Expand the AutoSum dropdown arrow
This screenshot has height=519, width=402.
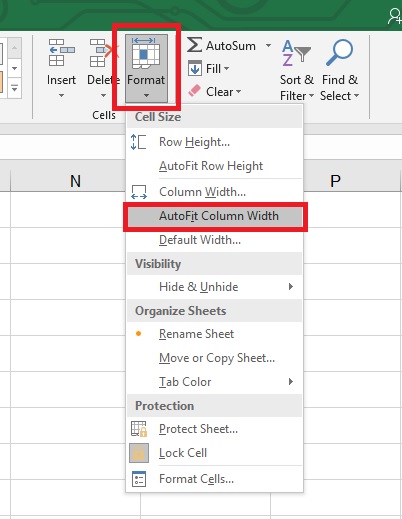click(268, 45)
